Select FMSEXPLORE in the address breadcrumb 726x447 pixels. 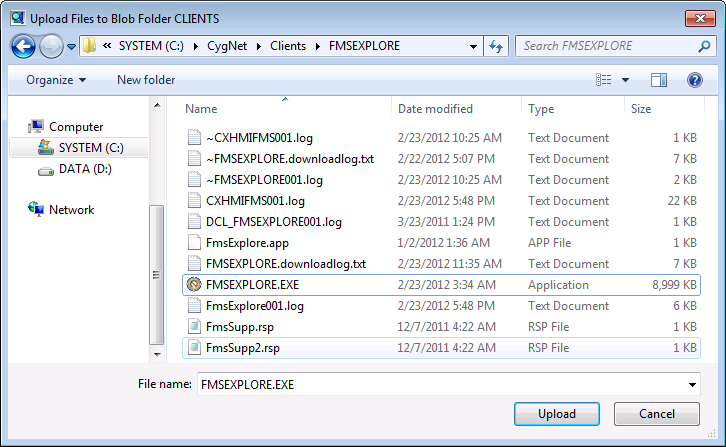tap(364, 46)
